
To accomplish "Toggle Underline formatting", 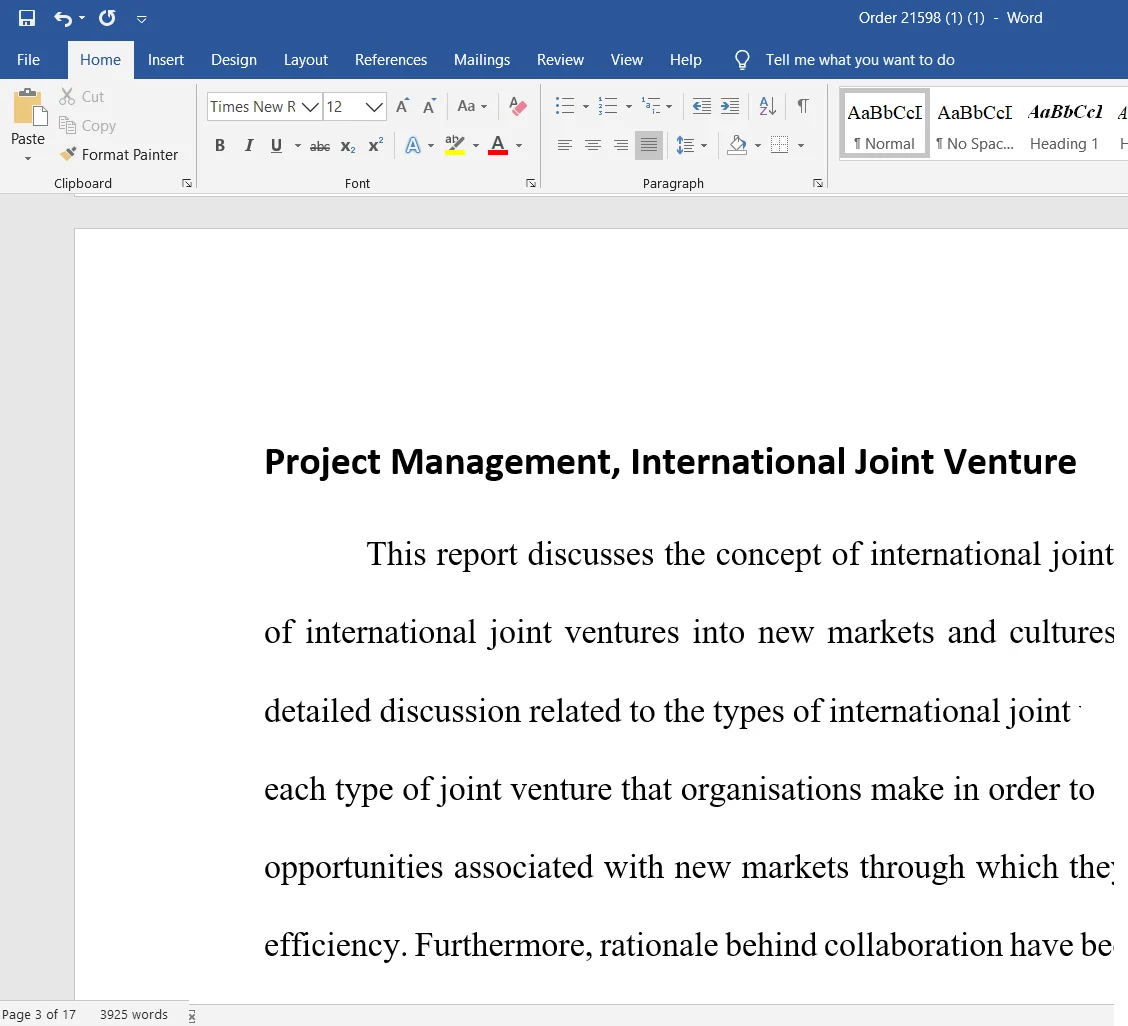I will click(276, 145).
